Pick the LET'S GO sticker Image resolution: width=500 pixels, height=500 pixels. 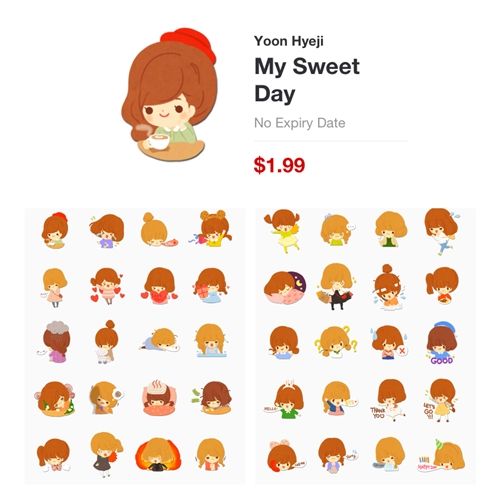click(x=441, y=400)
